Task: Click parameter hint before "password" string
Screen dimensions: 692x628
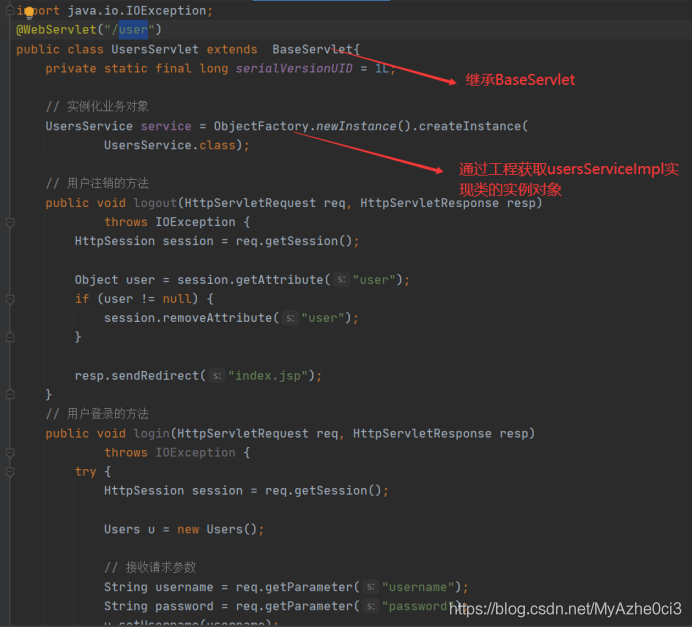Action: click(x=371, y=606)
